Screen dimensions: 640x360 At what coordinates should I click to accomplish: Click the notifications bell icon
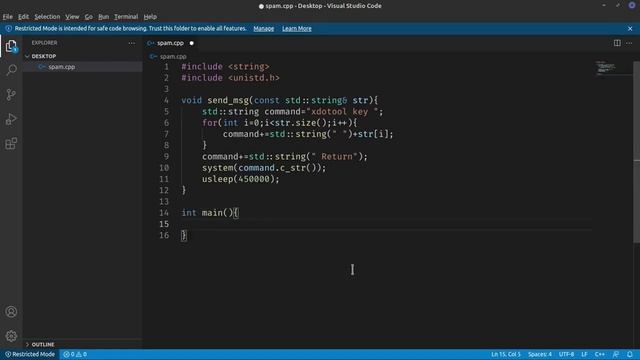[630, 354]
